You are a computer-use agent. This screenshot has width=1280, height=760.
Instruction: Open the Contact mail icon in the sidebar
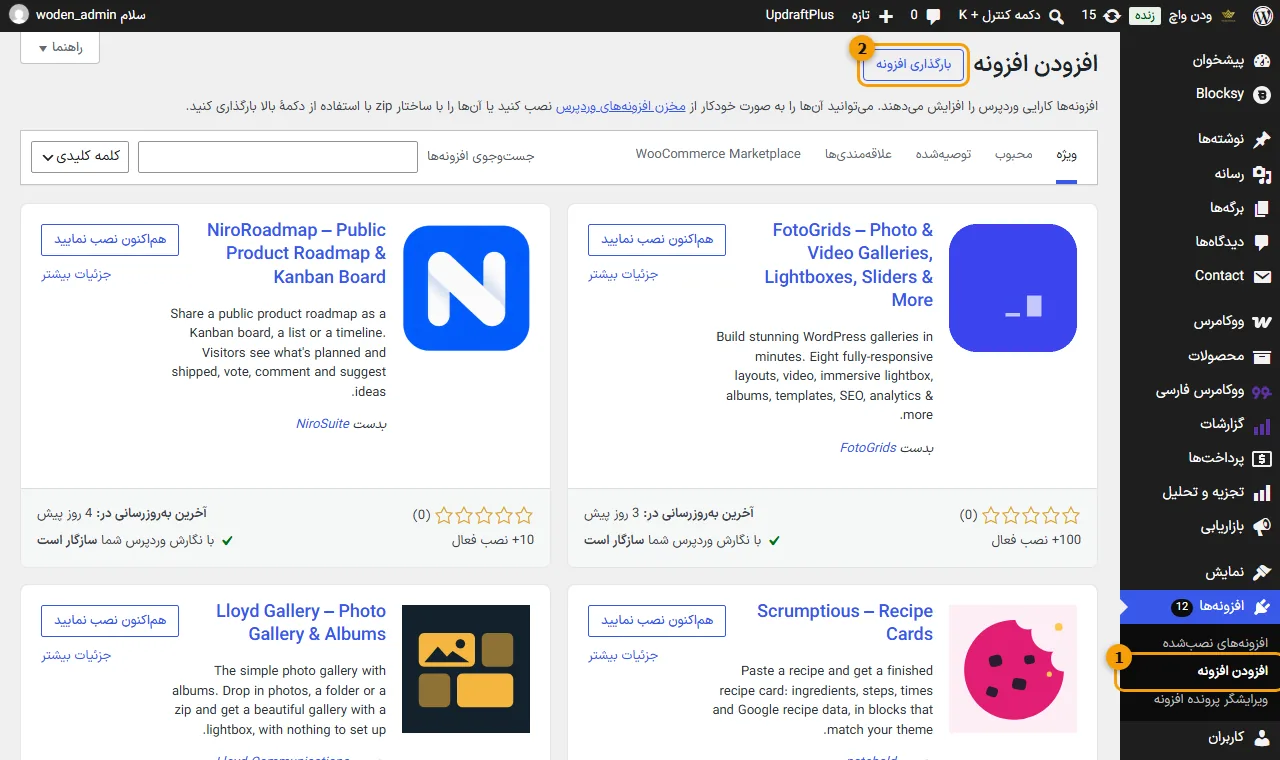tap(1262, 276)
